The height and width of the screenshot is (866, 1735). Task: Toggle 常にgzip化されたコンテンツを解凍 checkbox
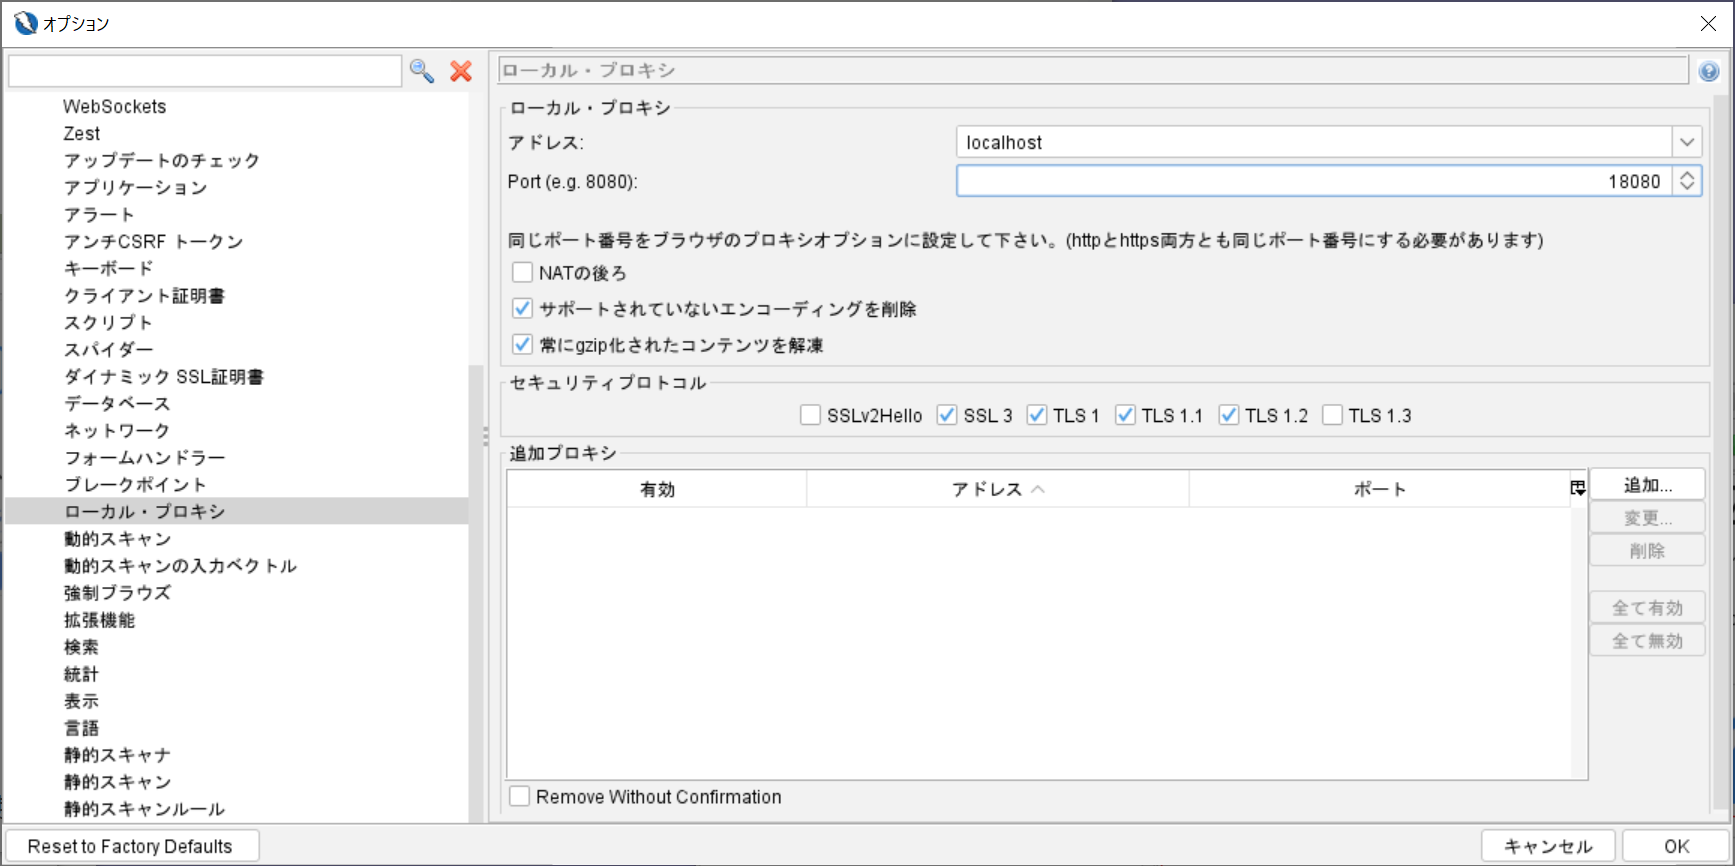point(522,344)
